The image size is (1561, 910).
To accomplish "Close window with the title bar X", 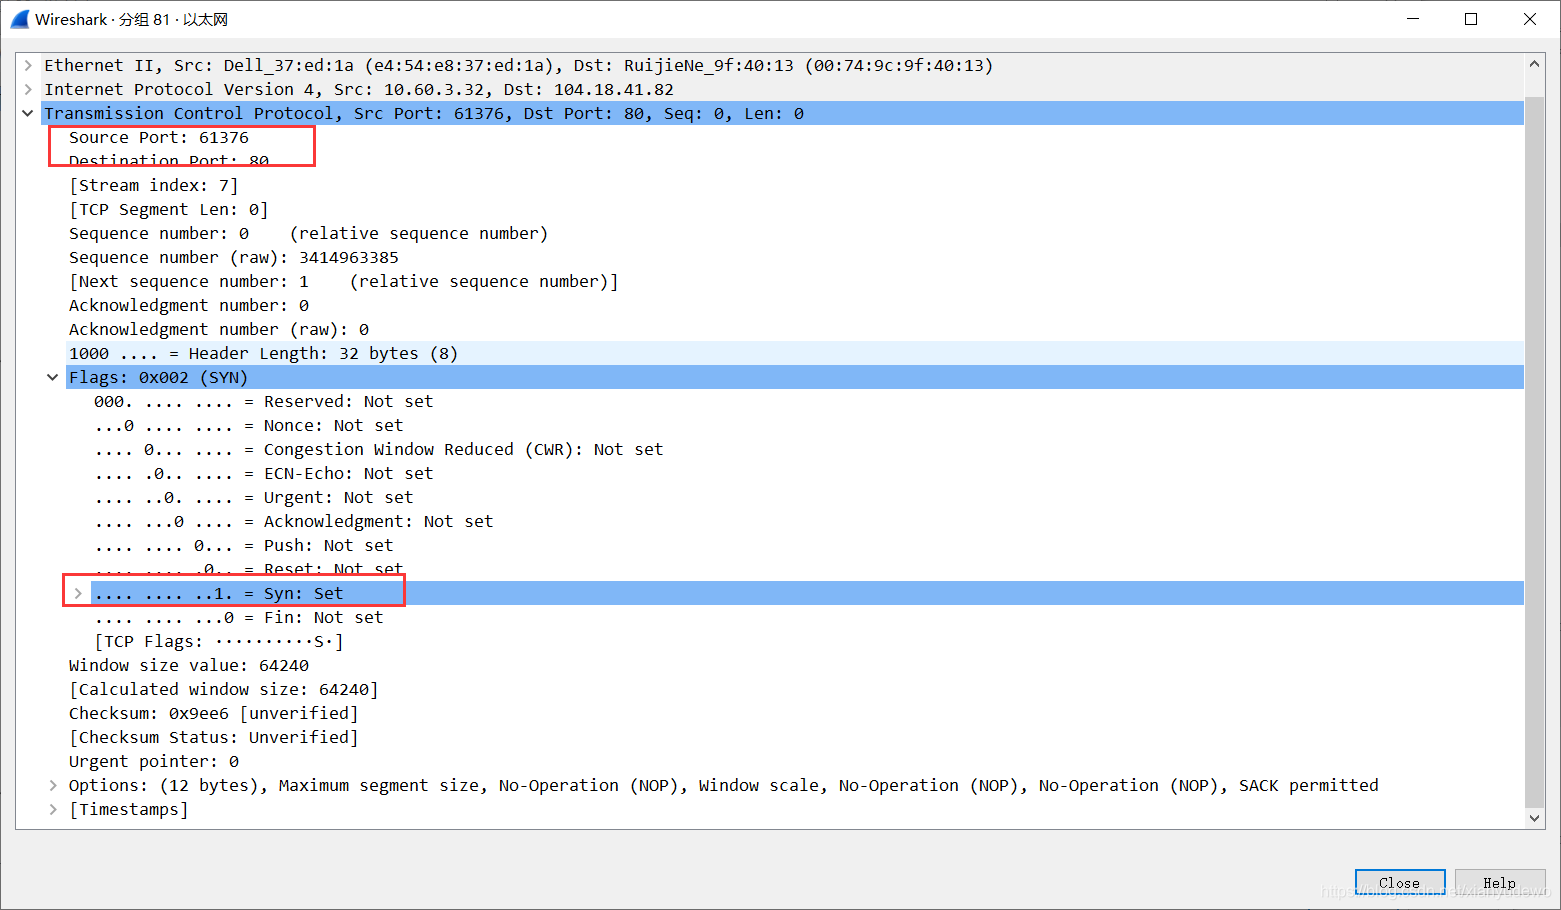I will 1530,19.
